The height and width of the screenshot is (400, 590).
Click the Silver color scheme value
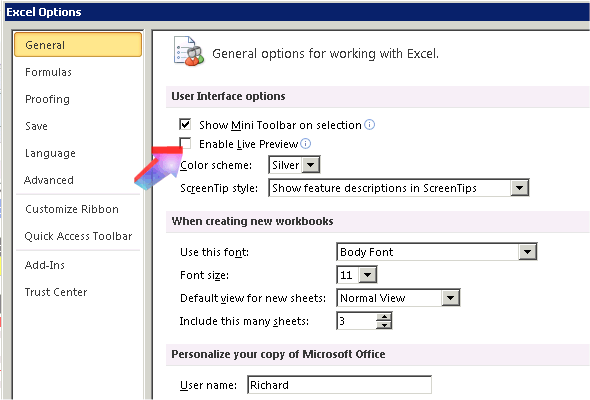286,165
